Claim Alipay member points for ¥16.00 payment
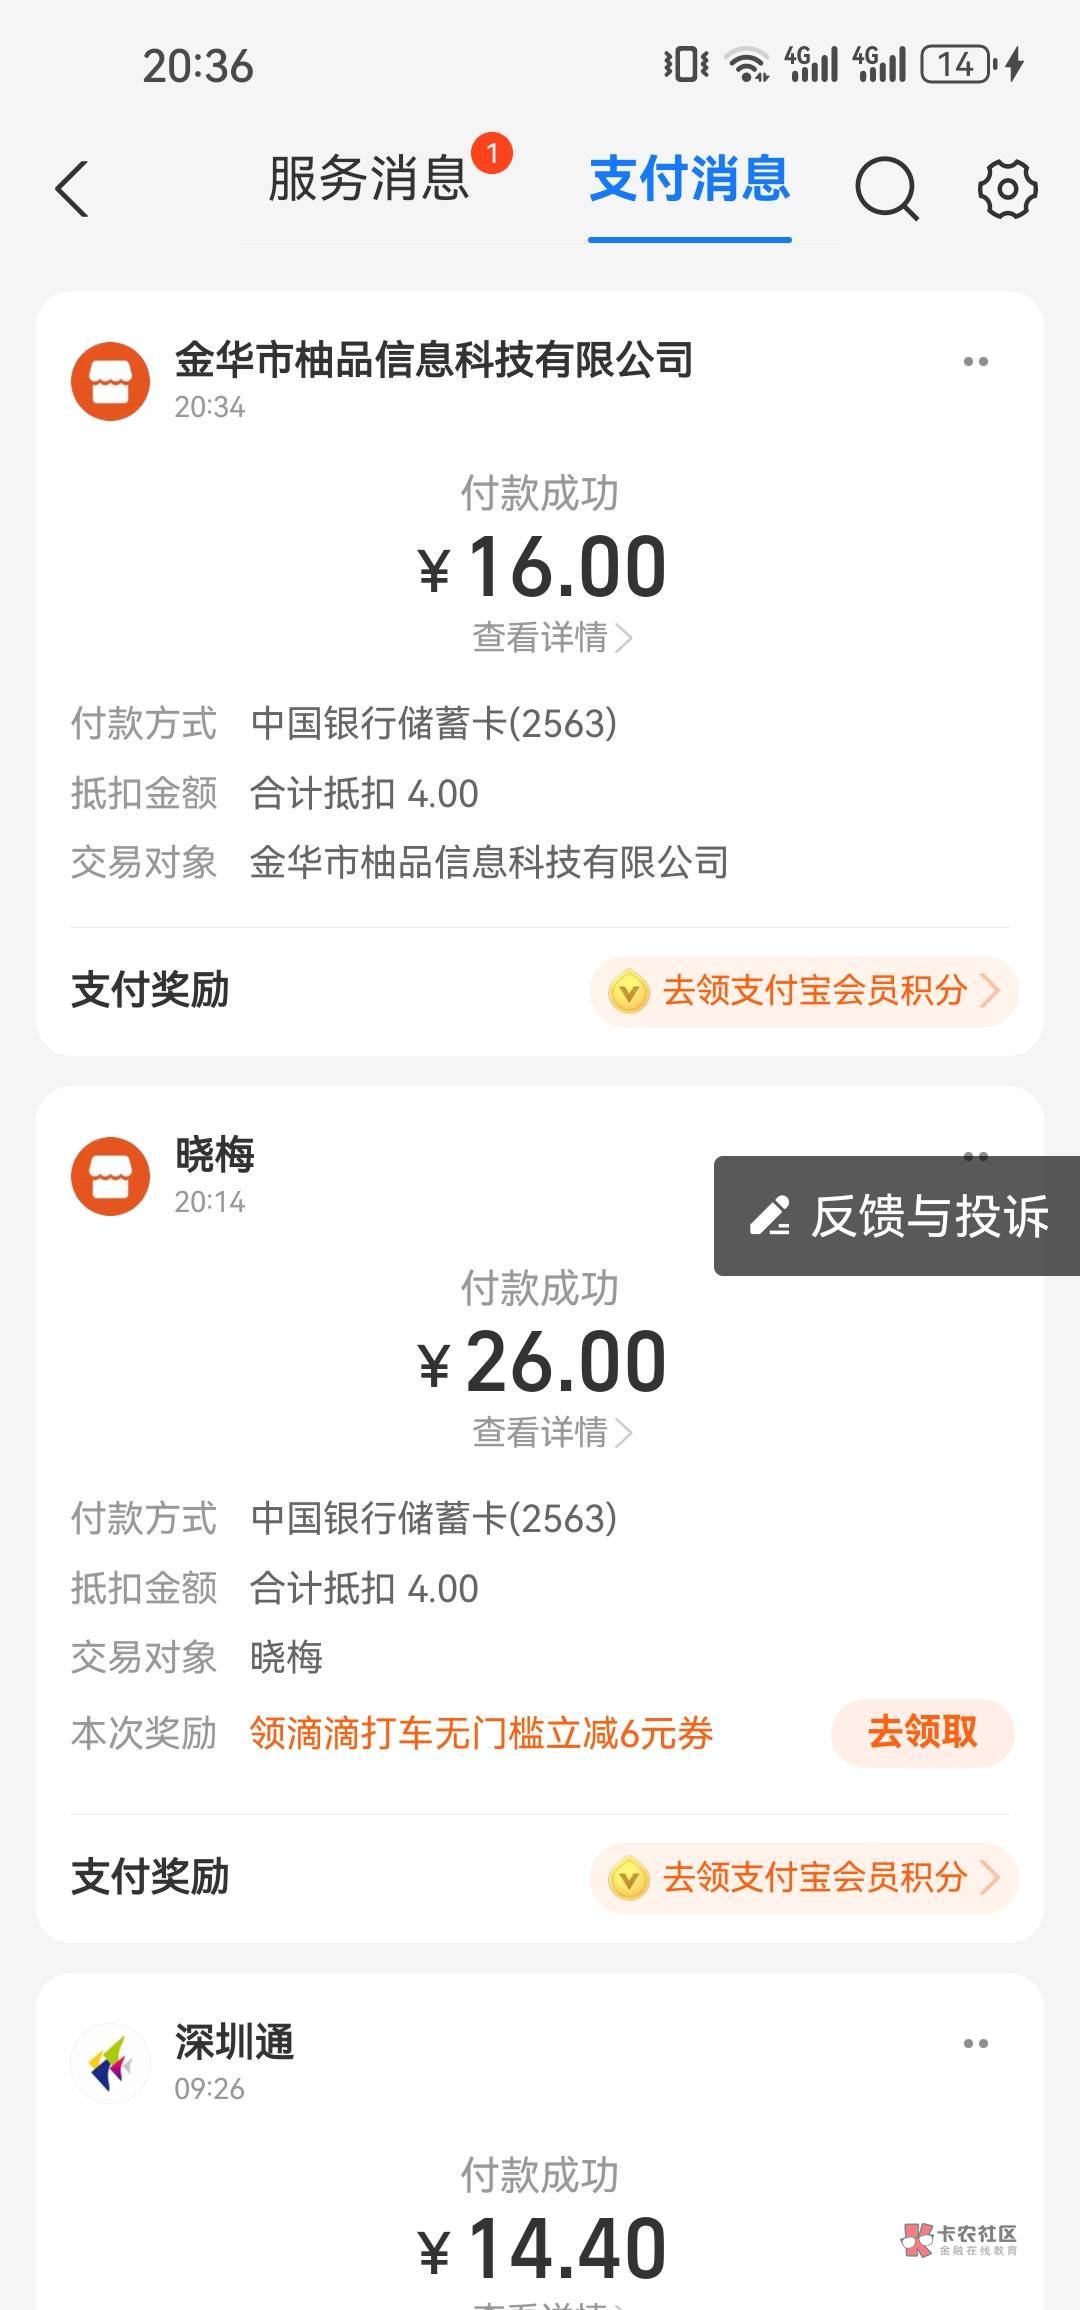The height and width of the screenshot is (2310, 1080). tap(805, 991)
